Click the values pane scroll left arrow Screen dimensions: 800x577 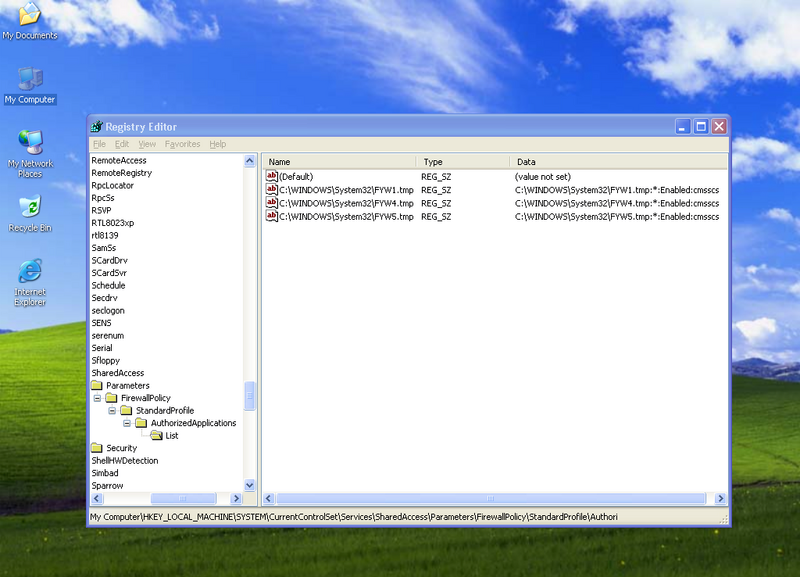[x=269, y=498]
